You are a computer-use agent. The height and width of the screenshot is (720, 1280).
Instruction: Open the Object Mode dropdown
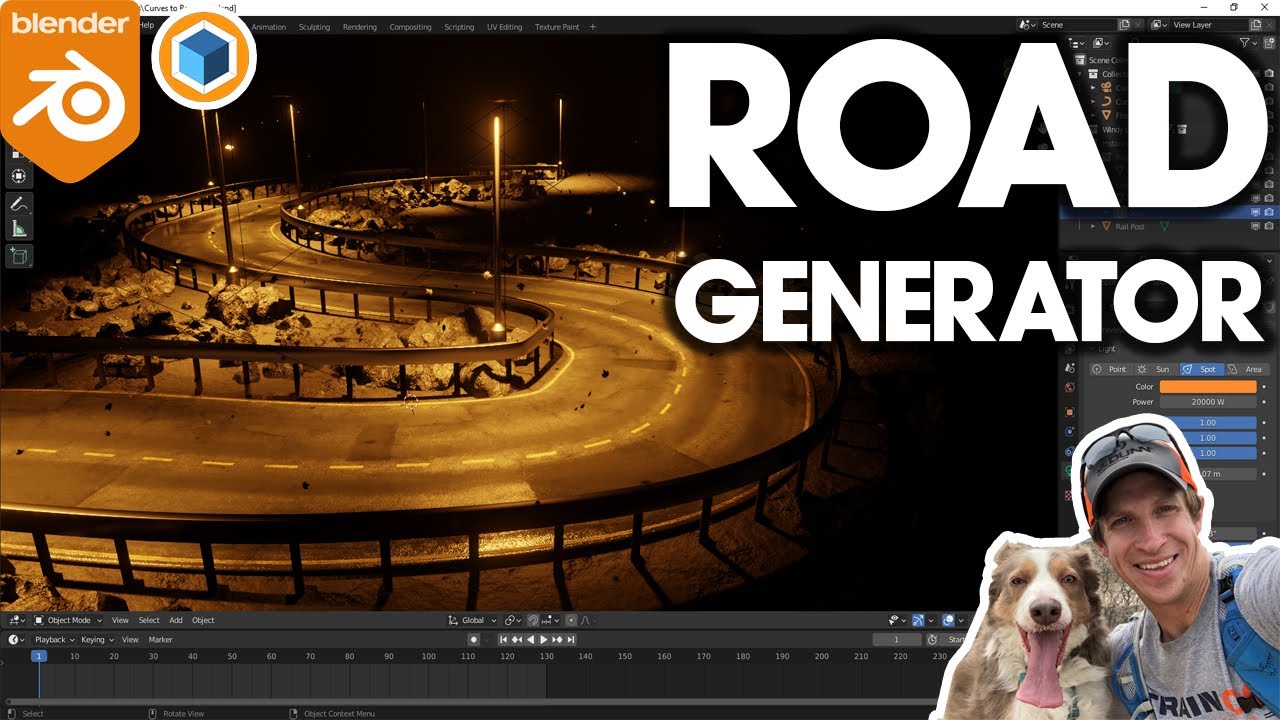pos(68,620)
